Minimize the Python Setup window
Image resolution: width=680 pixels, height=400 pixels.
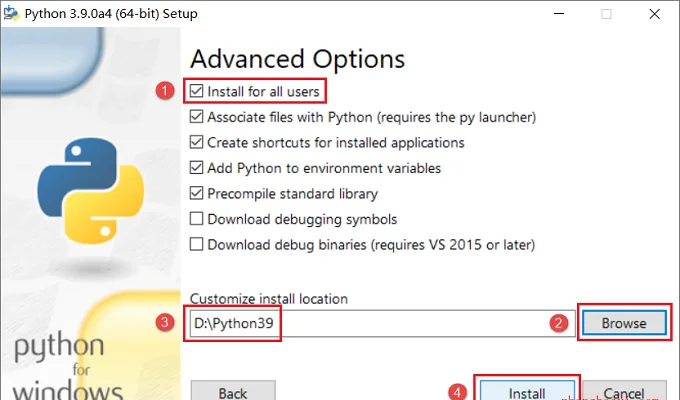[x=559, y=13]
